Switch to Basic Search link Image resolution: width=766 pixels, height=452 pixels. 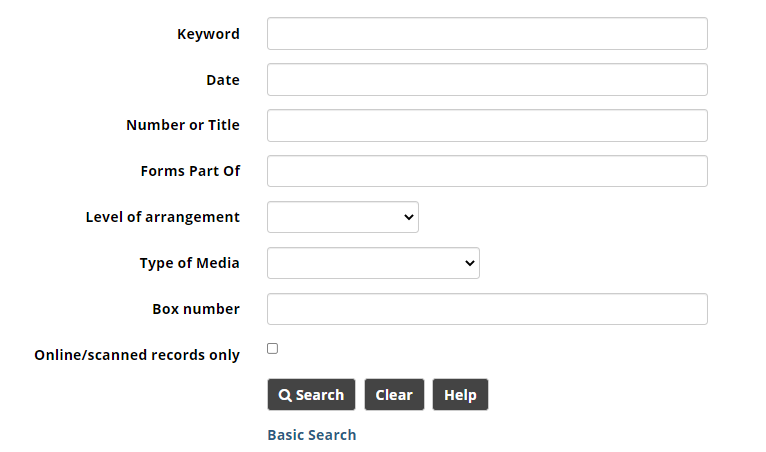point(312,435)
